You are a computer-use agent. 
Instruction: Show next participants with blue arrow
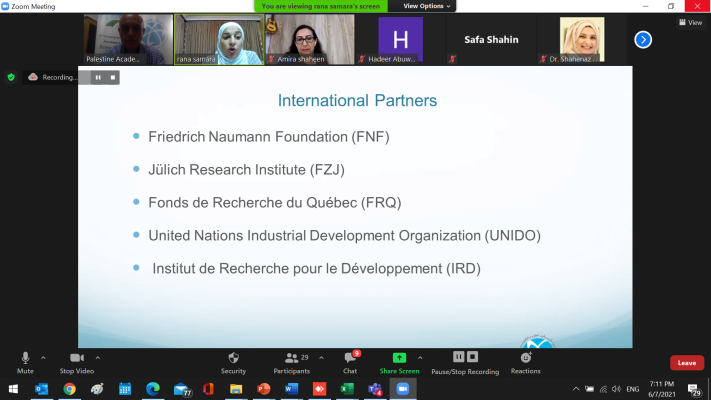coord(643,40)
